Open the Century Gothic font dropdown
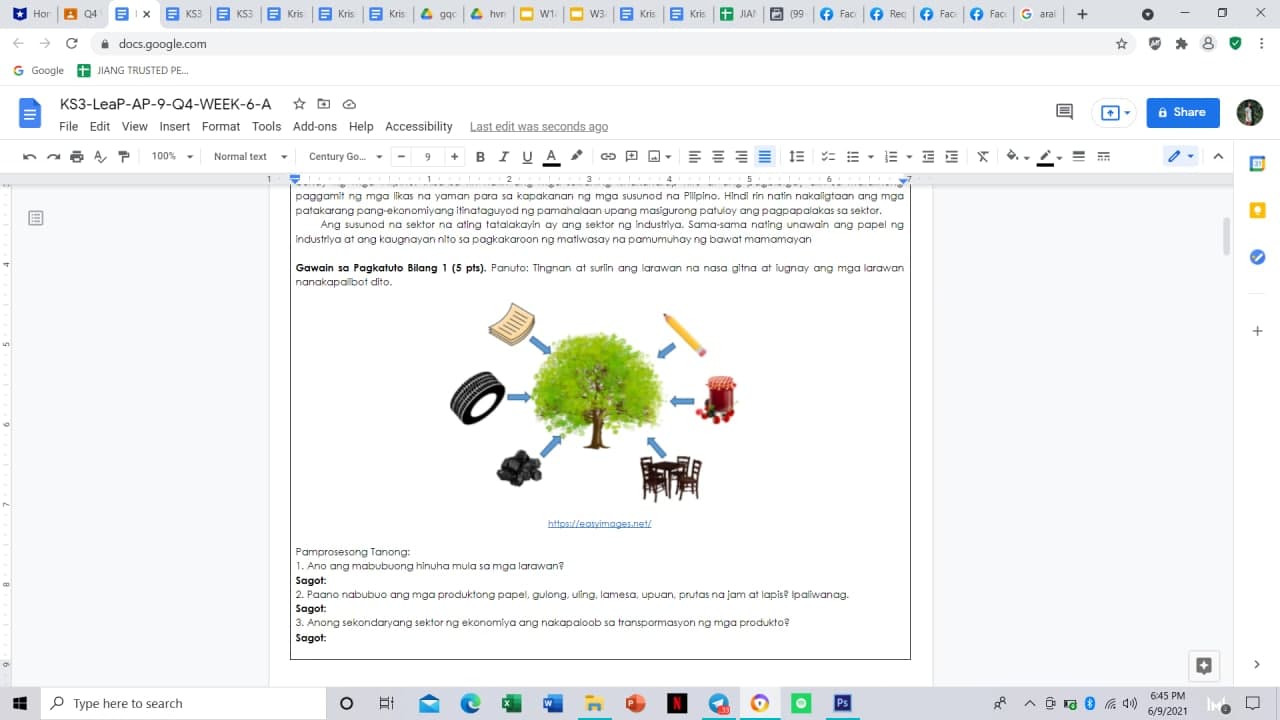1280x720 pixels. click(x=345, y=156)
